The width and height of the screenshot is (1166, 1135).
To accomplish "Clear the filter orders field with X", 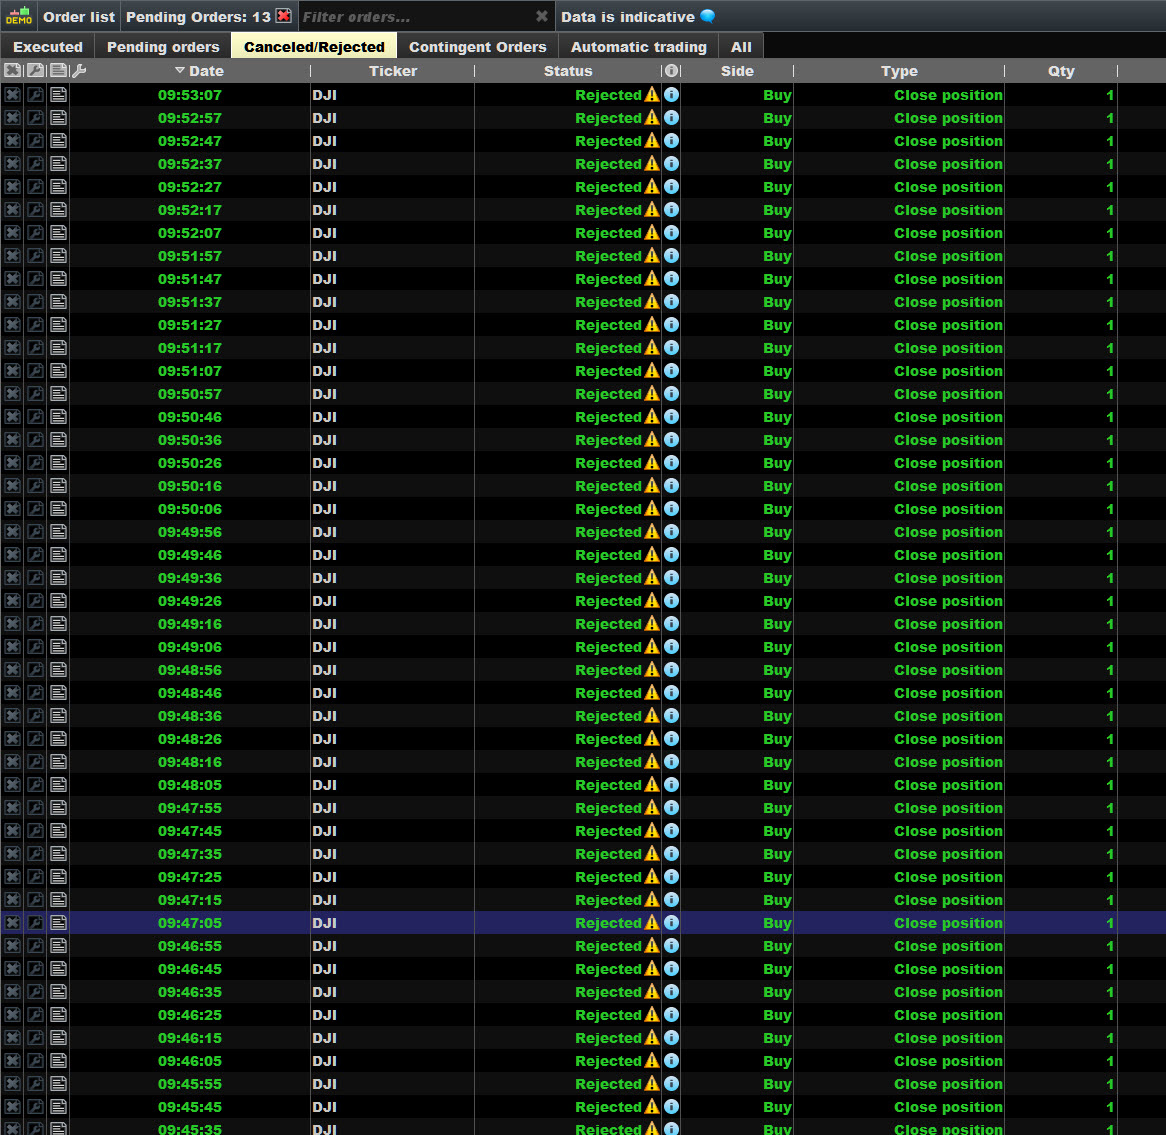I will point(542,16).
